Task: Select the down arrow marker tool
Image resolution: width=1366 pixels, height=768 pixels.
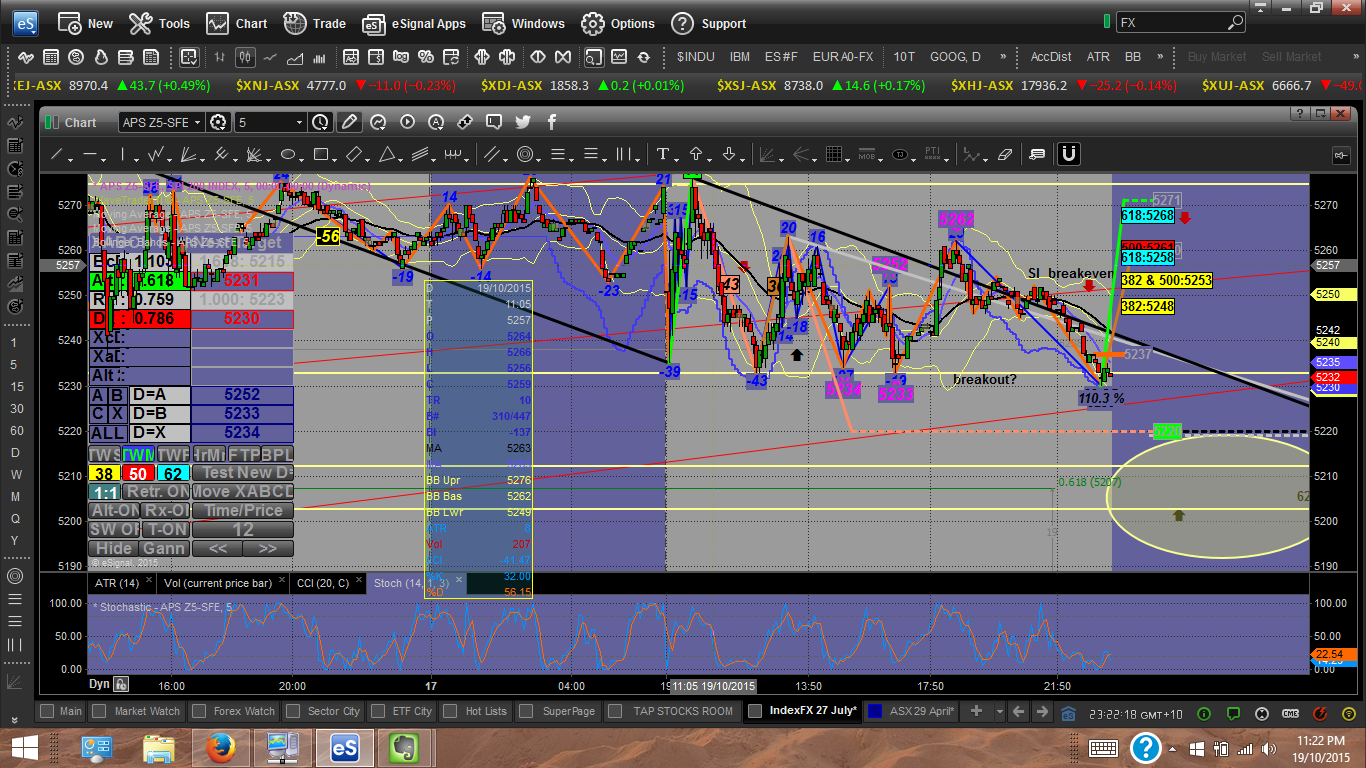Action: pyautogui.click(x=729, y=155)
